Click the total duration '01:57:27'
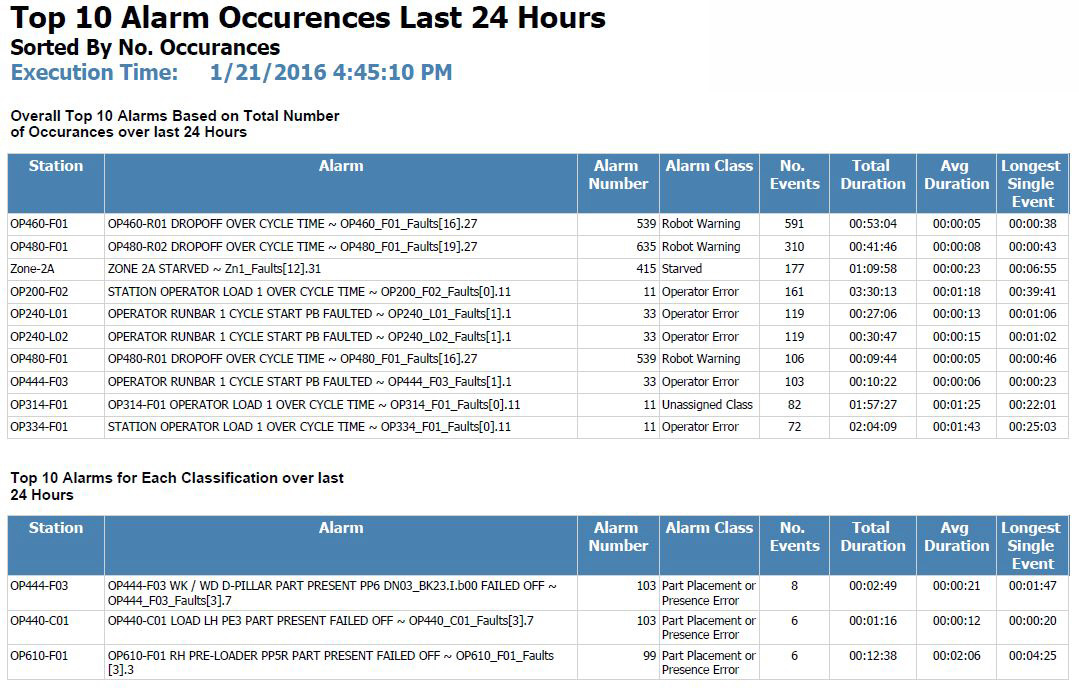The width and height of the screenshot is (1079, 689). pos(873,405)
